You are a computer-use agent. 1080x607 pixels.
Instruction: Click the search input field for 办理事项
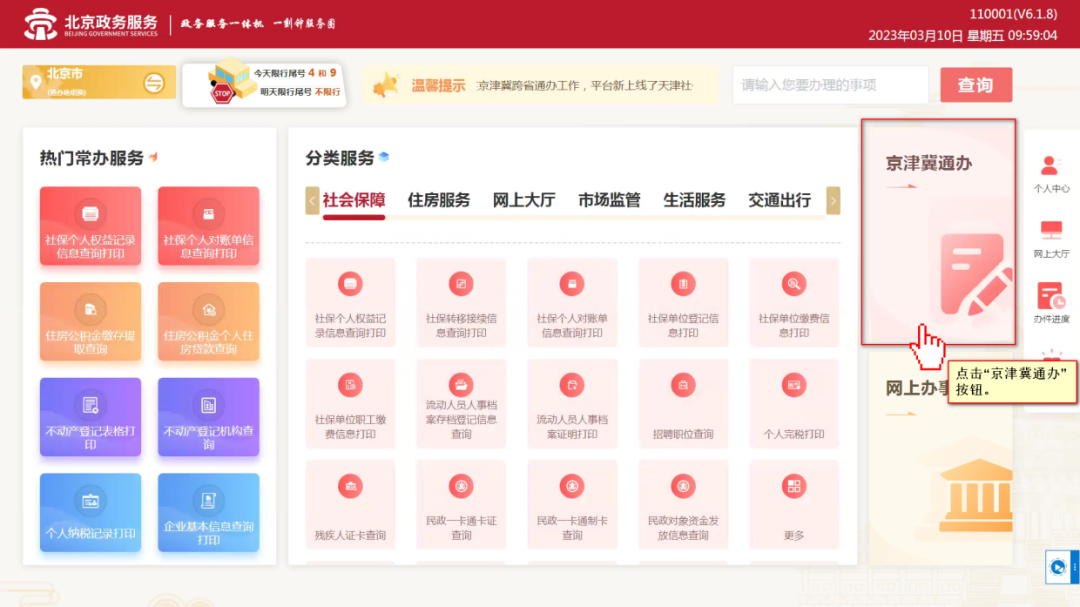829,85
